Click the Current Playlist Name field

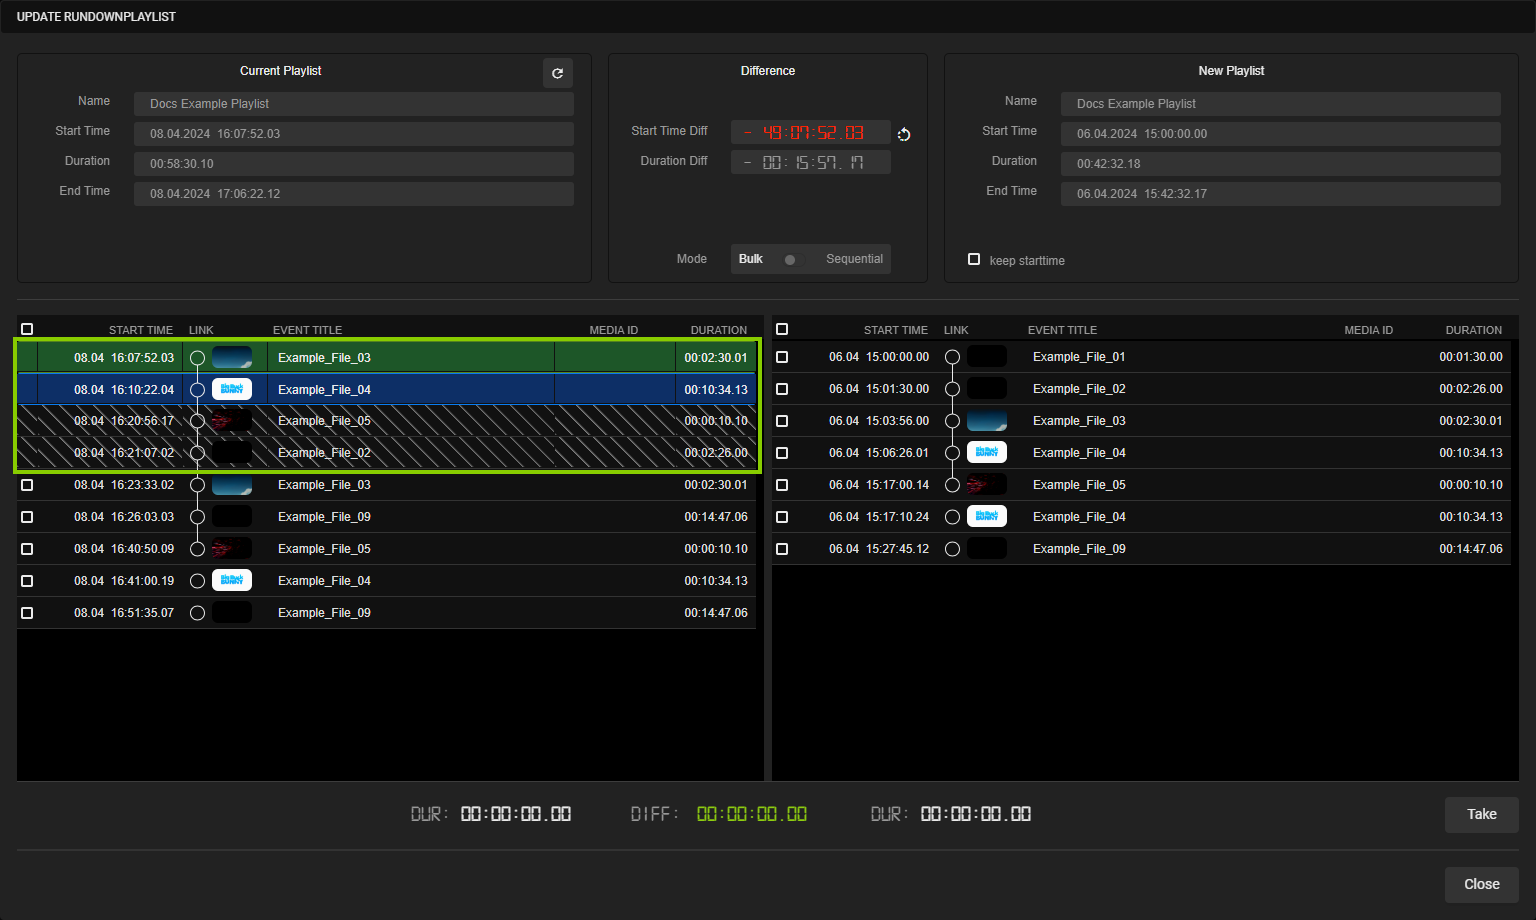click(x=353, y=104)
